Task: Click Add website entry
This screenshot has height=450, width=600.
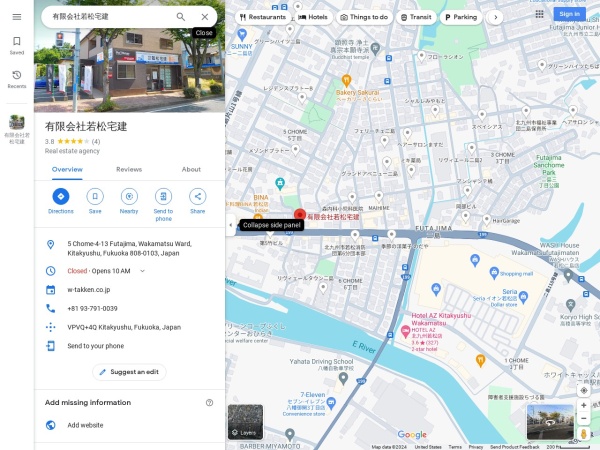Action: coord(129,425)
